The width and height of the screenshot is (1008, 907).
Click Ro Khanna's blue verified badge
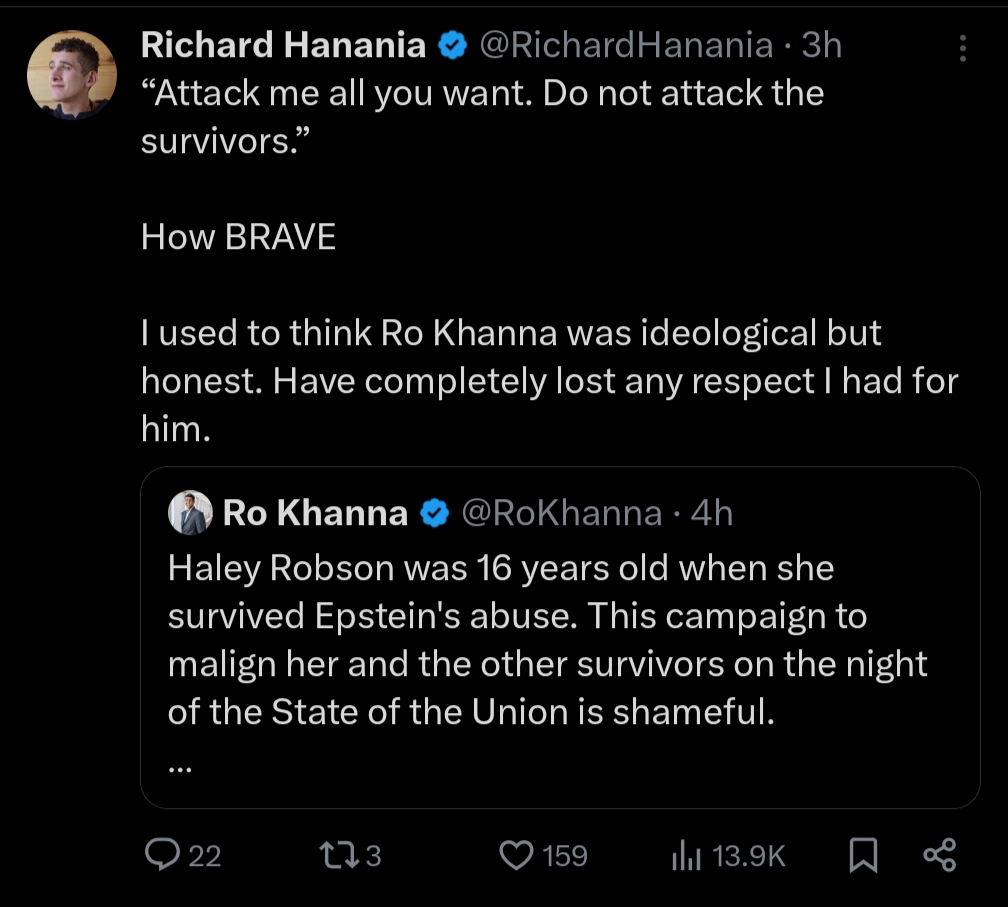(x=433, y=514)
